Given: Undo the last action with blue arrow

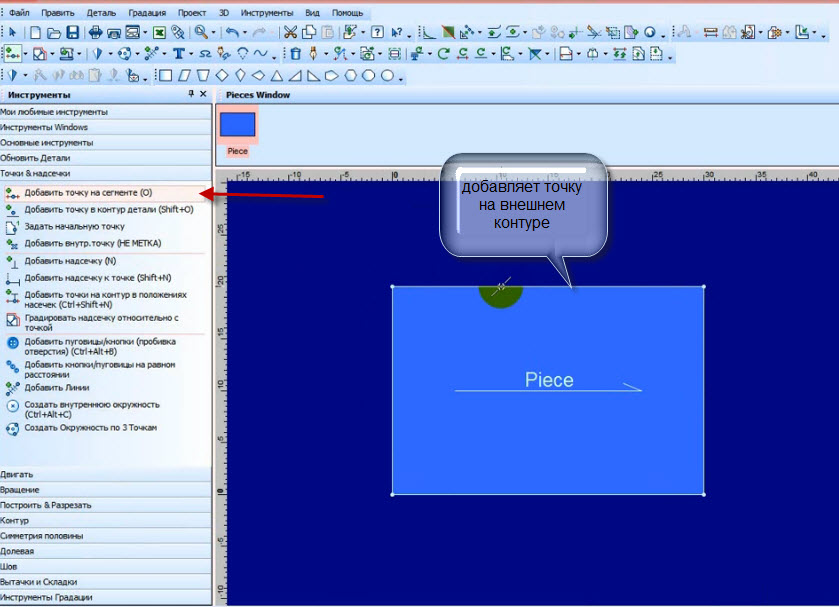Looking at the screenshot, I should tap(232, 33).
